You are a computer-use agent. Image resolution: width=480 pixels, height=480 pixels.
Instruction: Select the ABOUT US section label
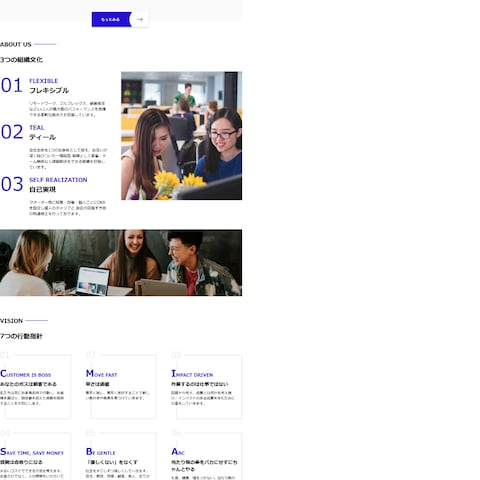16,44
